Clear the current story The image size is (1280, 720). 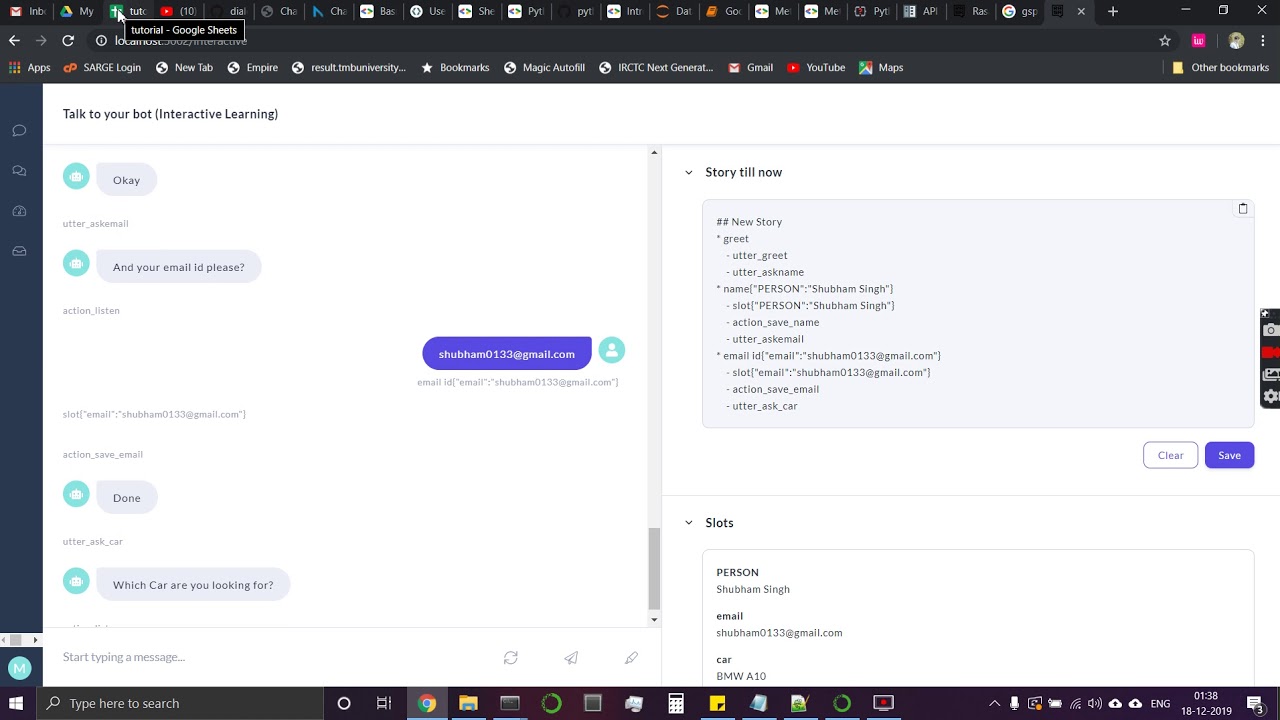point(1170,455)
